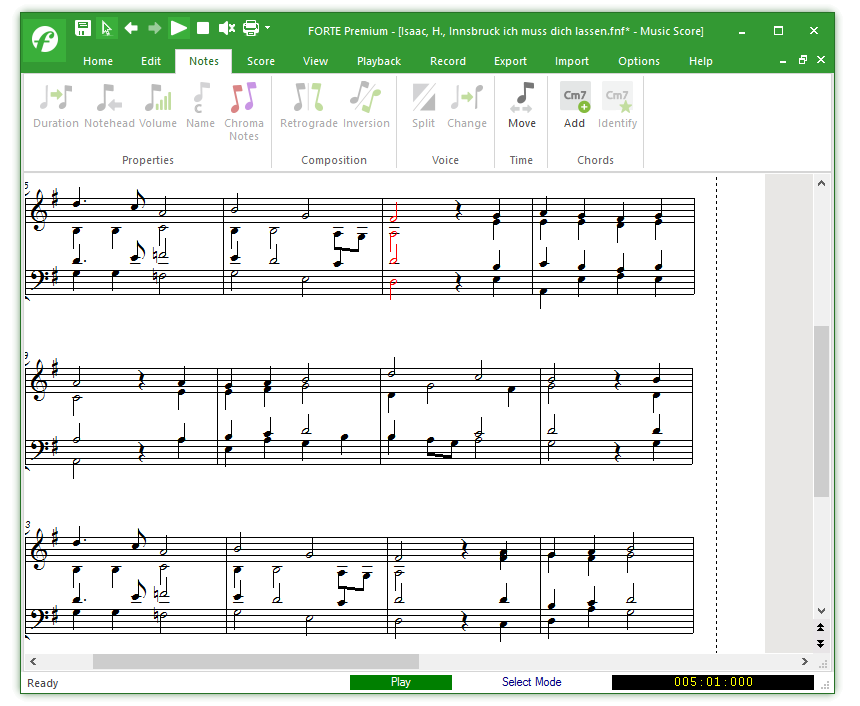Click the FORTE application logo button
This screenshot has height=706, width=860.
click(44, 39)
